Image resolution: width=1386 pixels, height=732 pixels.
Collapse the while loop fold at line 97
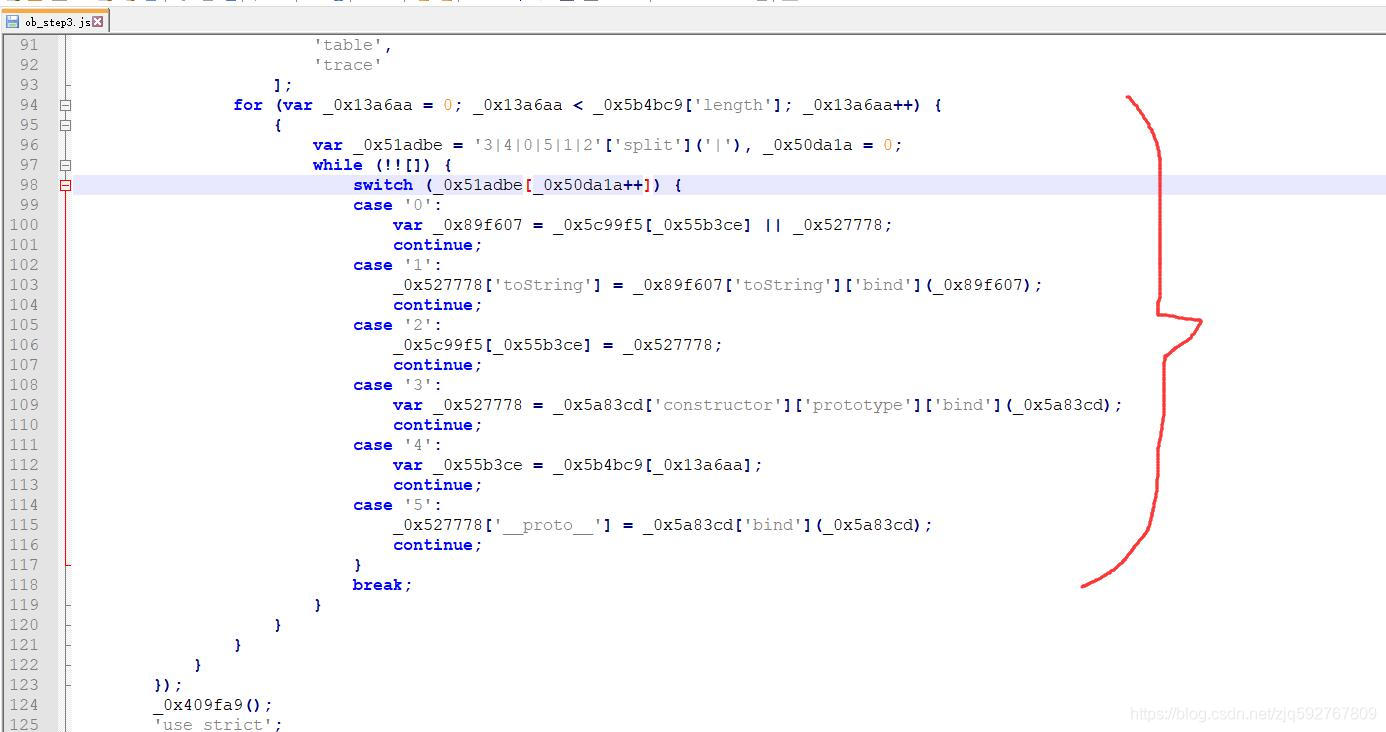coord(63,164)
